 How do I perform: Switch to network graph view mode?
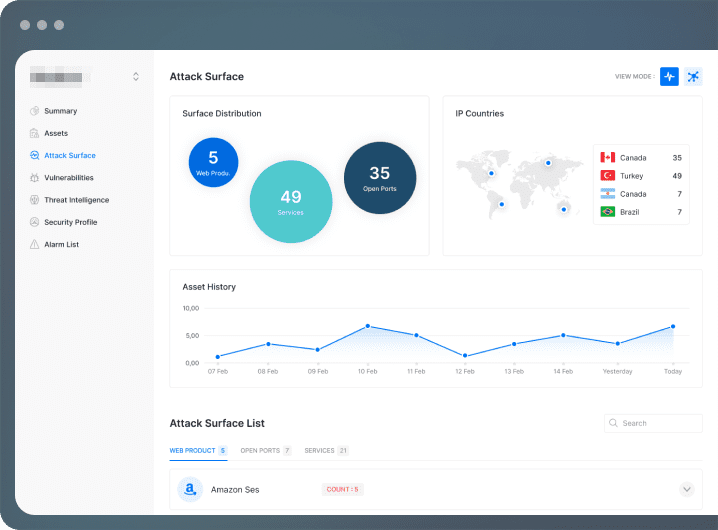[x=693, y=76]
